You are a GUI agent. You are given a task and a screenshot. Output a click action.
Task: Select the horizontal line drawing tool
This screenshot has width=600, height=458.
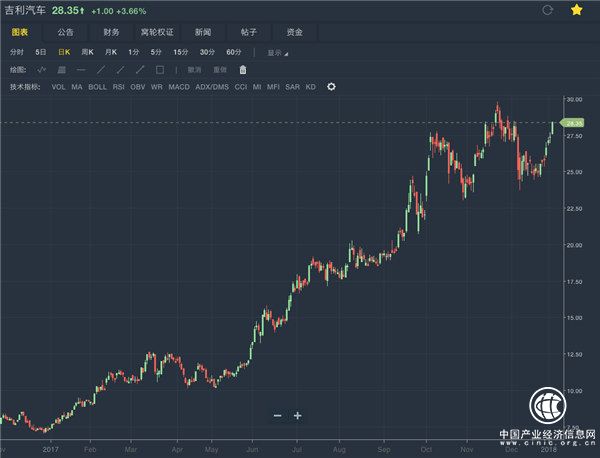pyautogui.click(x=81, y=69)
